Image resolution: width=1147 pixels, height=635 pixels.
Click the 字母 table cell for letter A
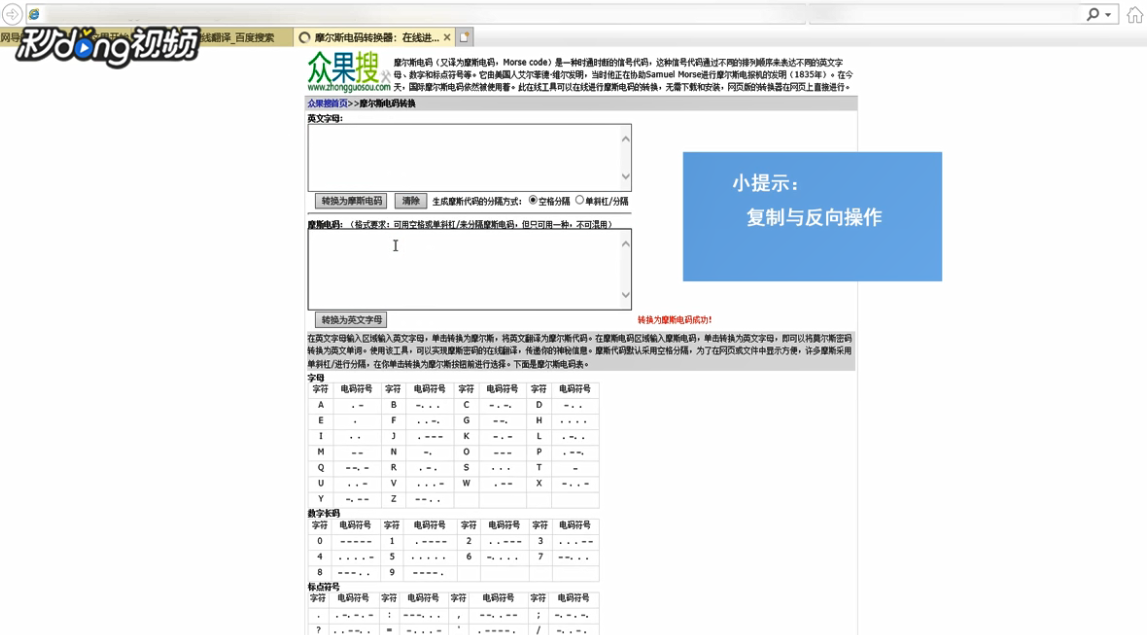(320, 405)
